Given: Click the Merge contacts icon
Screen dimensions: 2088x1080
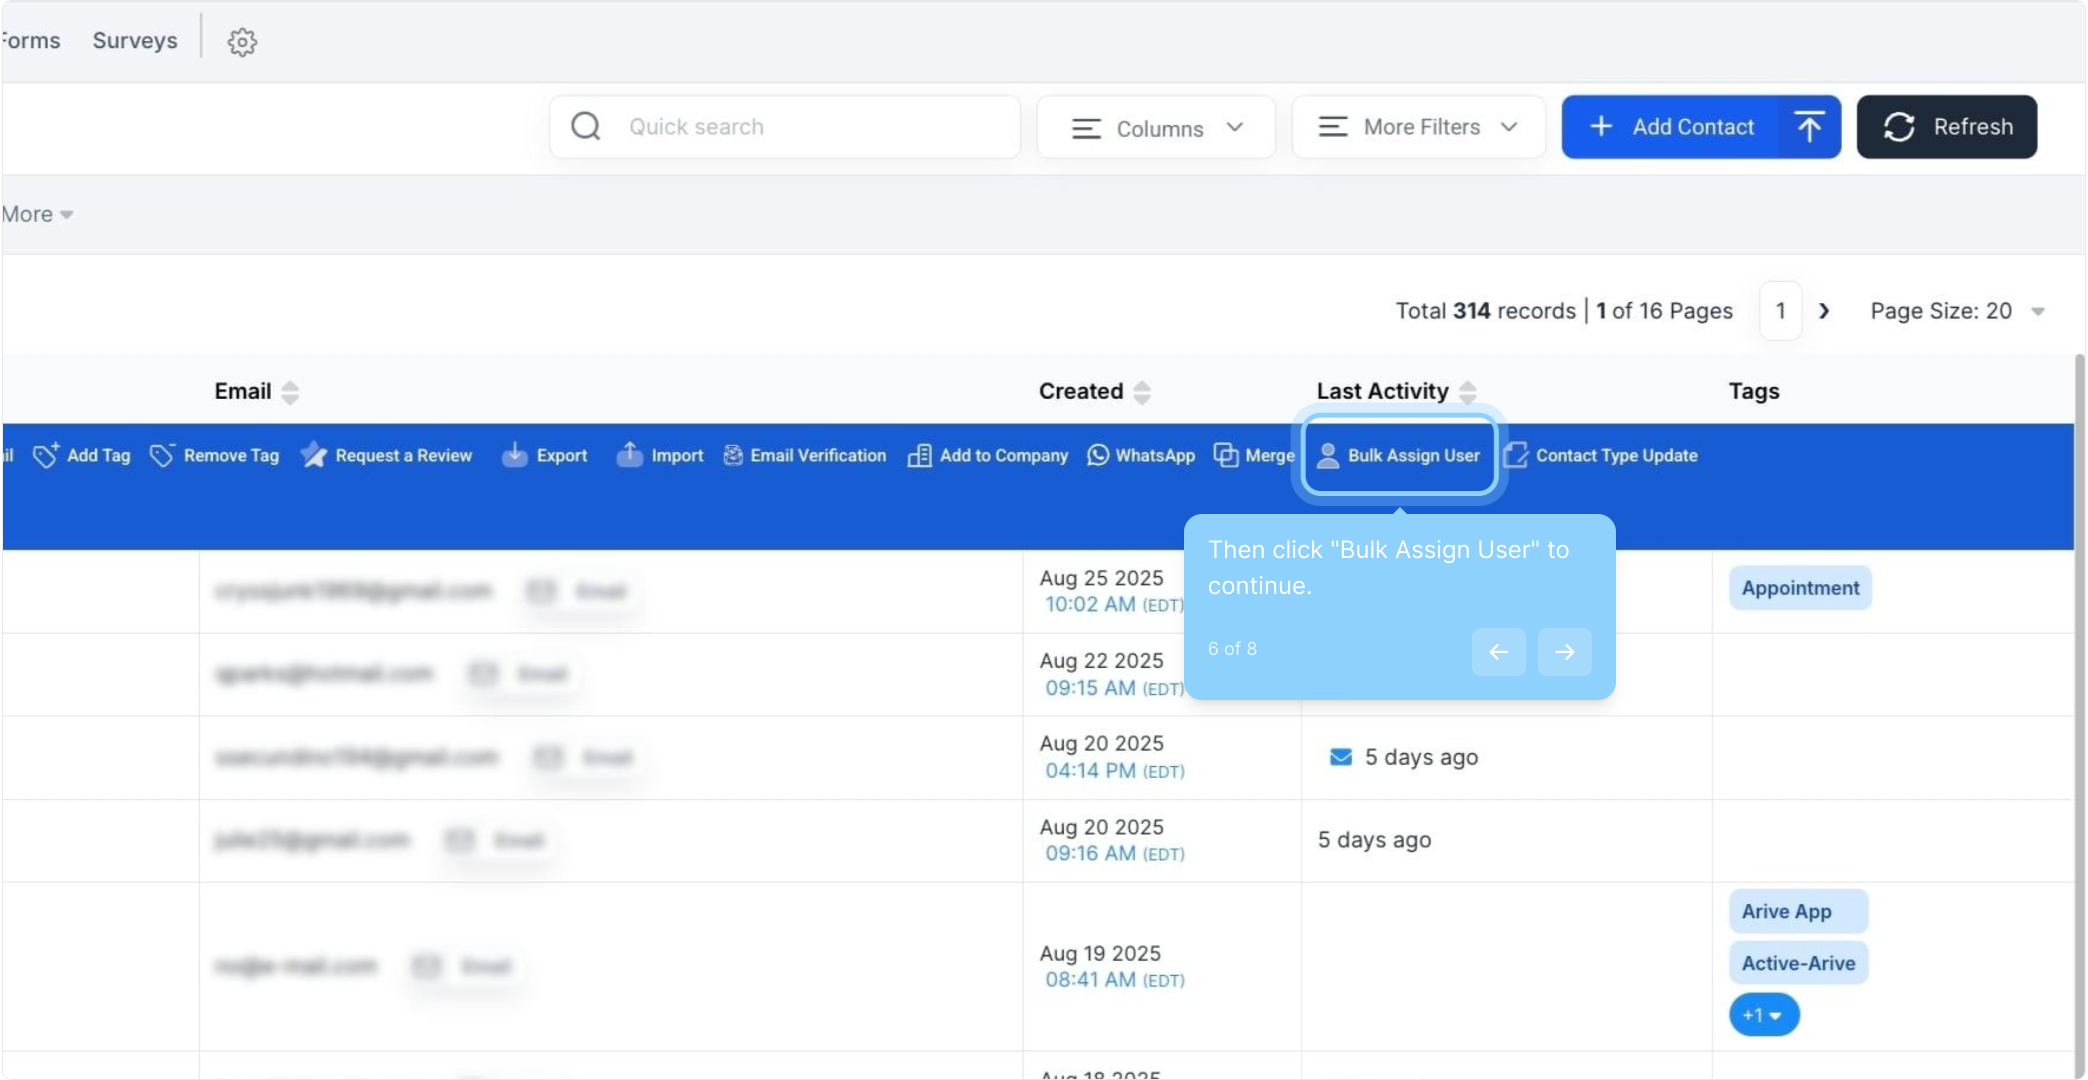Looking at the screenshot, I should [1225, 456].
